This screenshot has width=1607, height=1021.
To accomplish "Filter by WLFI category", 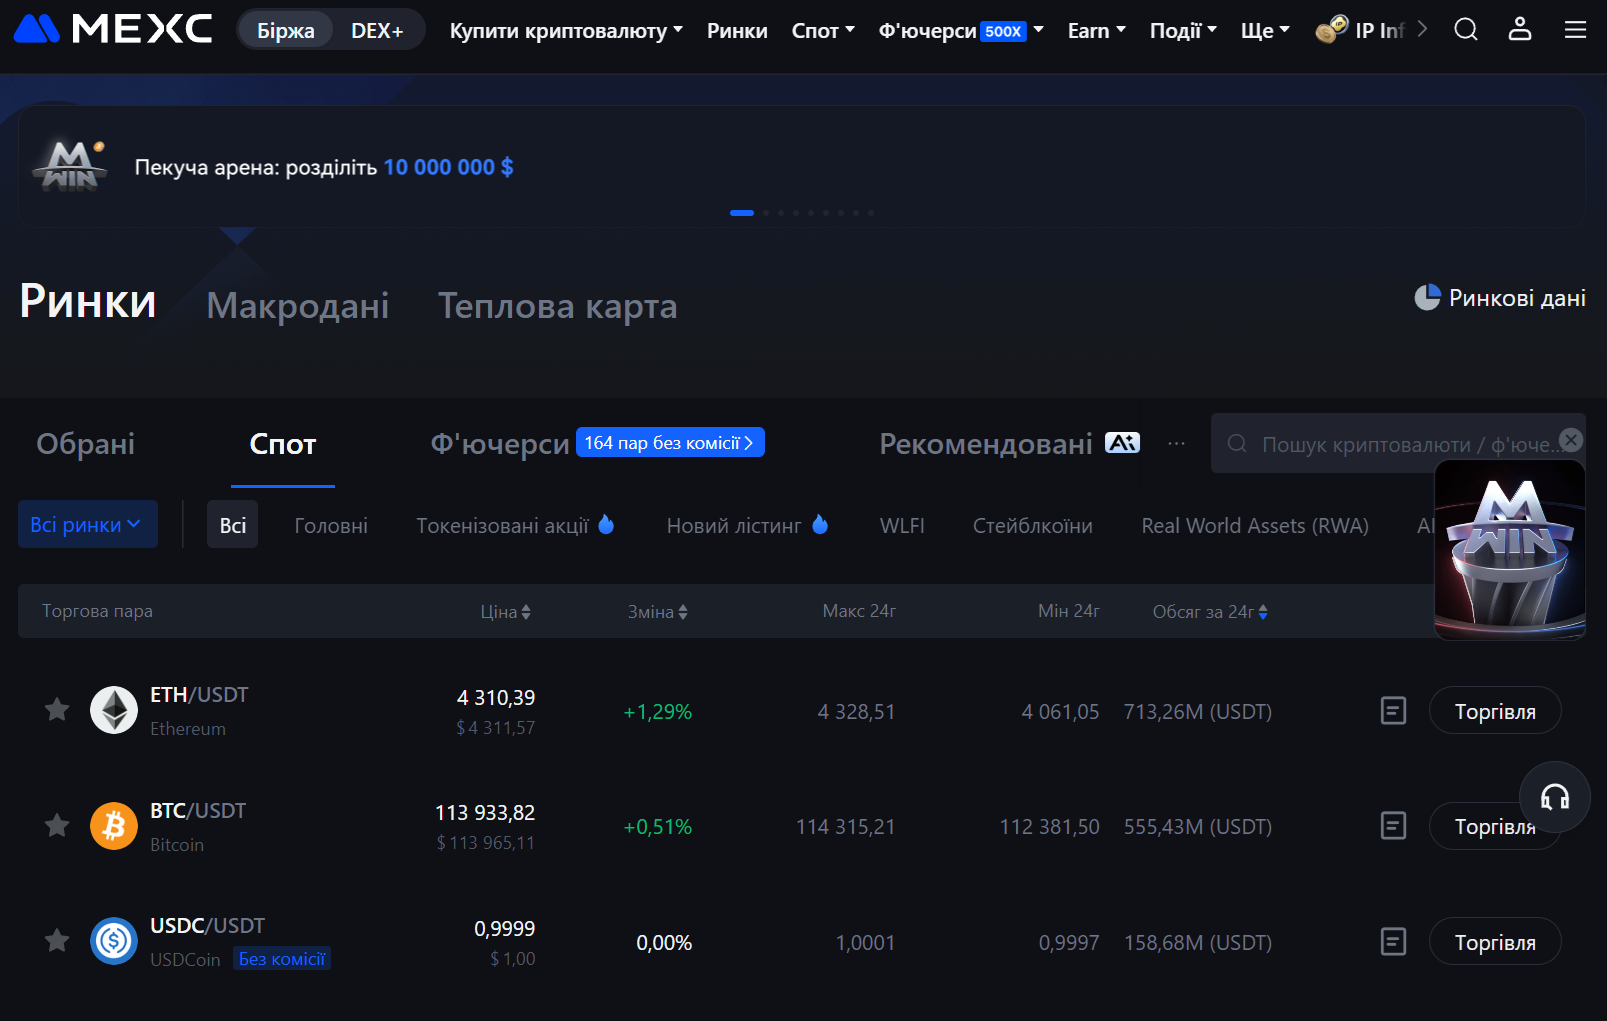I will pos(902,525).
